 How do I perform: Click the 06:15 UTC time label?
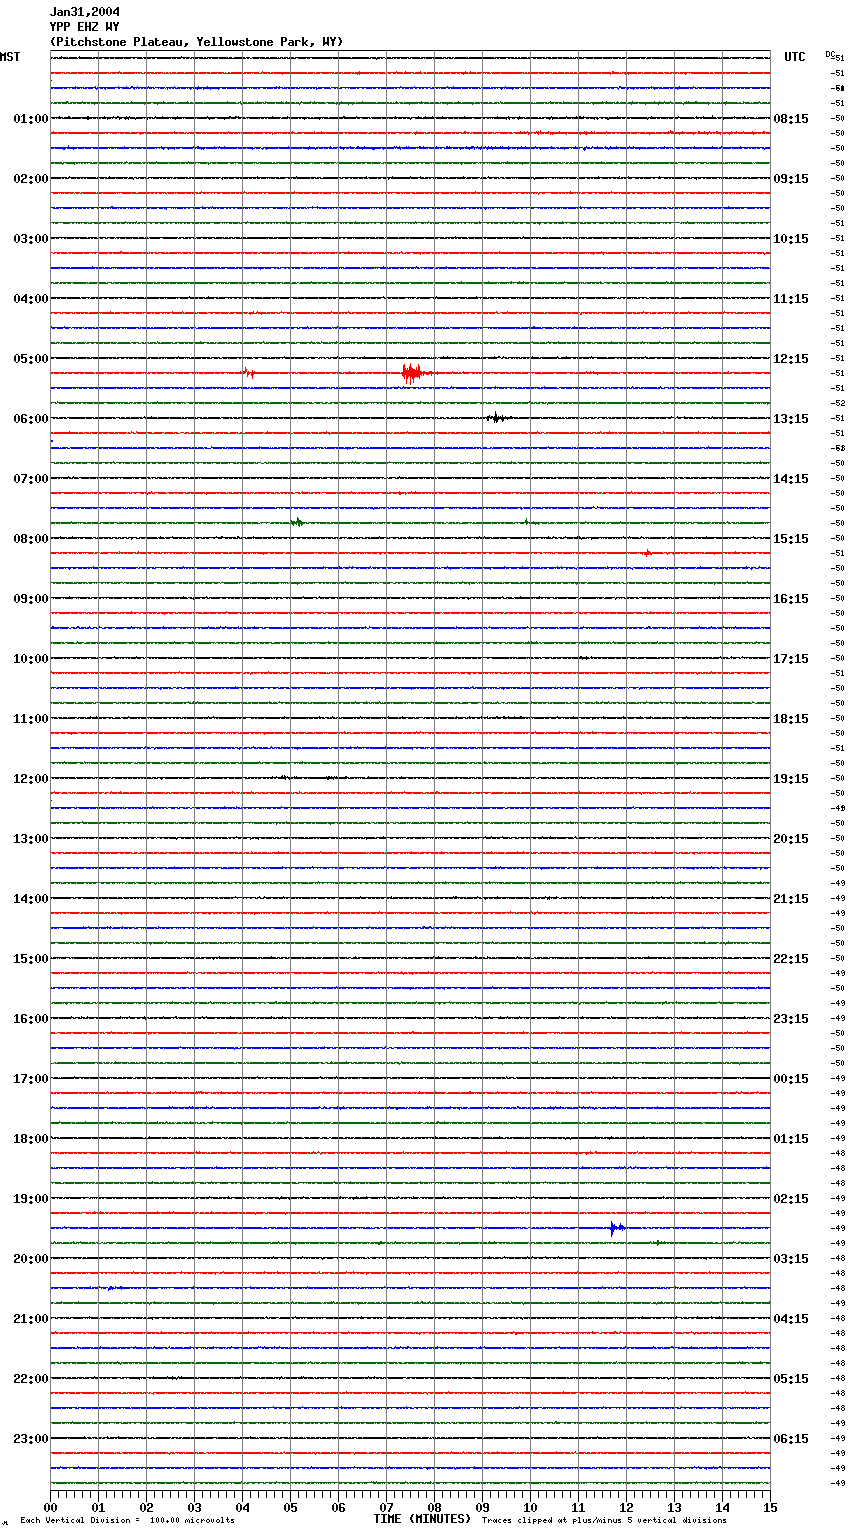[x=791, y=1439]
